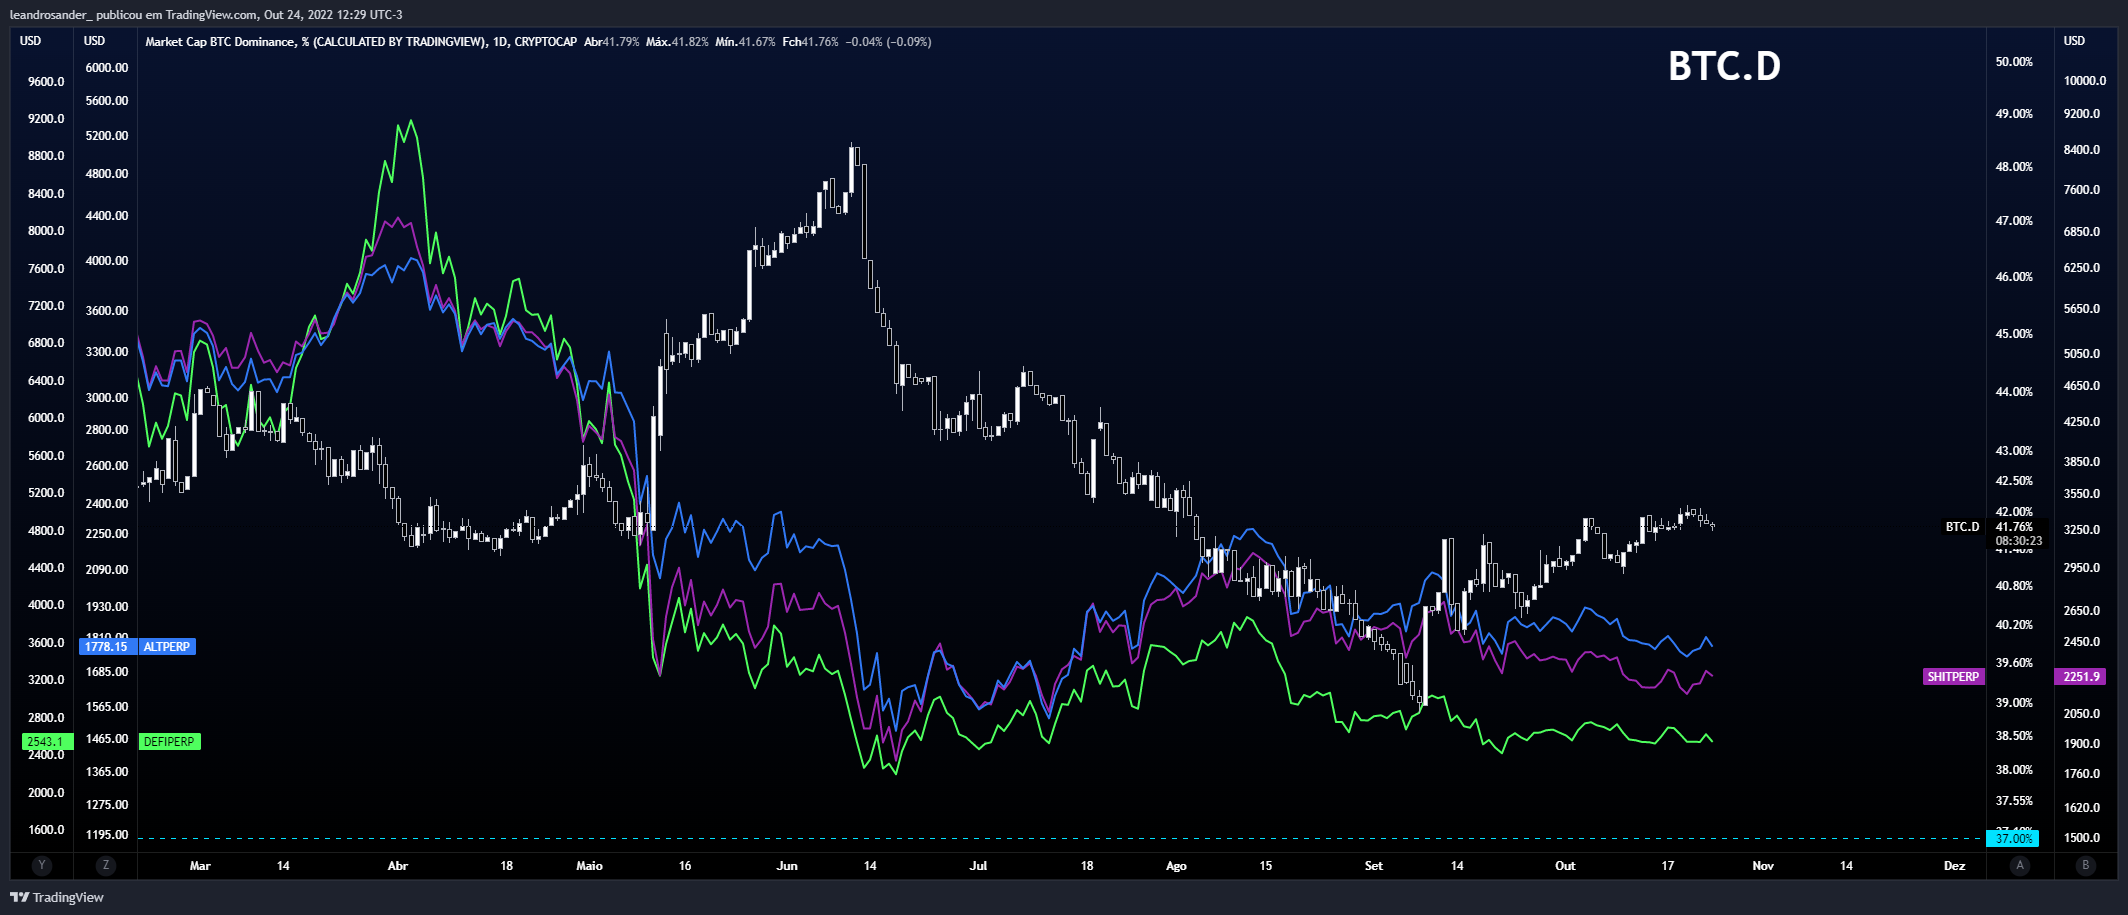Click the large BTC.D heading text
The height and width of the screenshot is (915, 2128).
click(1724, 66)
